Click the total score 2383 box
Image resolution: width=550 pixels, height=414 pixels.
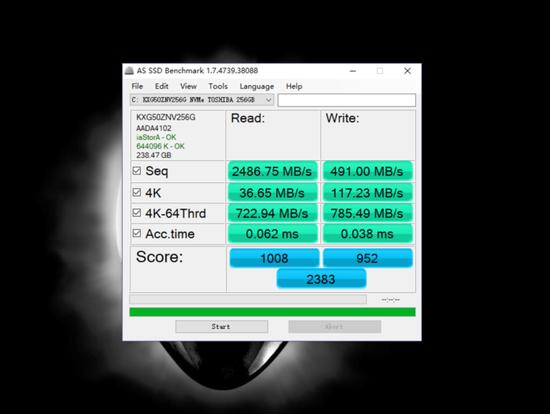(x=321, y=279)
